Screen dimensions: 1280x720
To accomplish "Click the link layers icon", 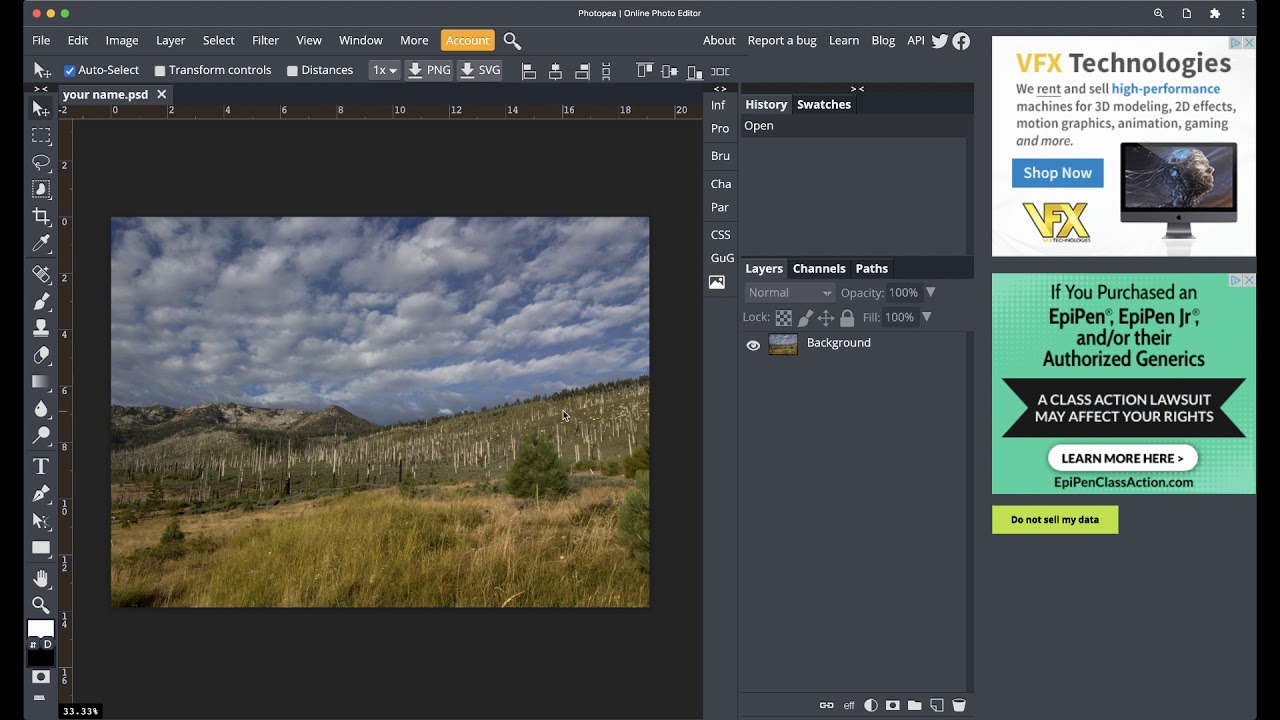I will click(x=826, y=705).
